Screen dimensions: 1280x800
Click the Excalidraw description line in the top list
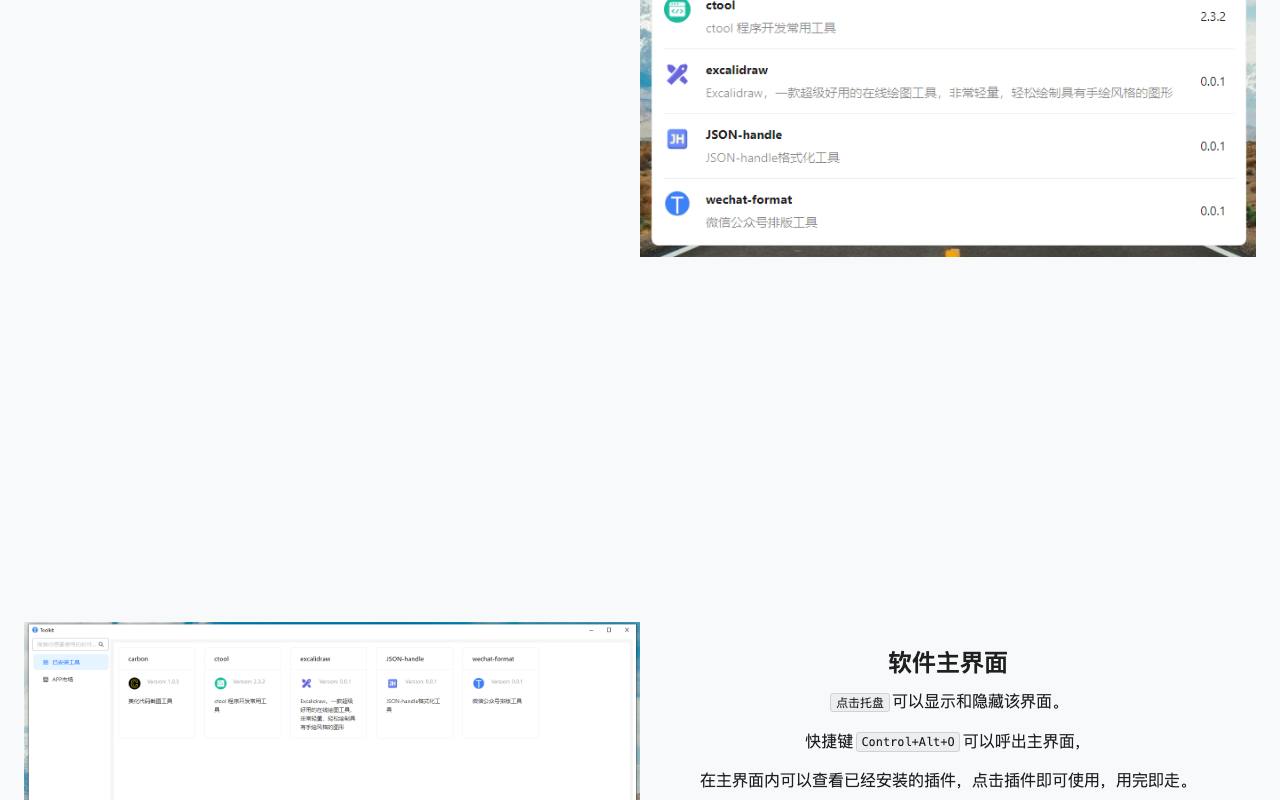939,93
